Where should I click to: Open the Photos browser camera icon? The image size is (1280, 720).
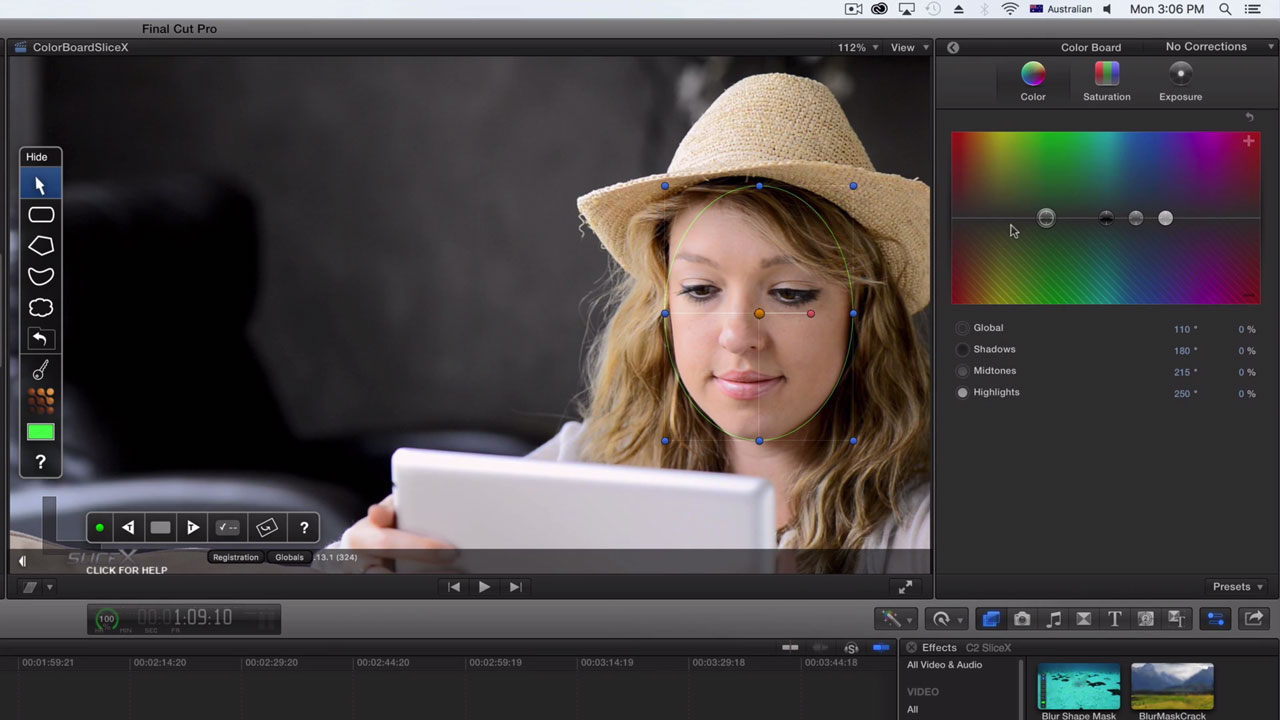pos(1022,619)
